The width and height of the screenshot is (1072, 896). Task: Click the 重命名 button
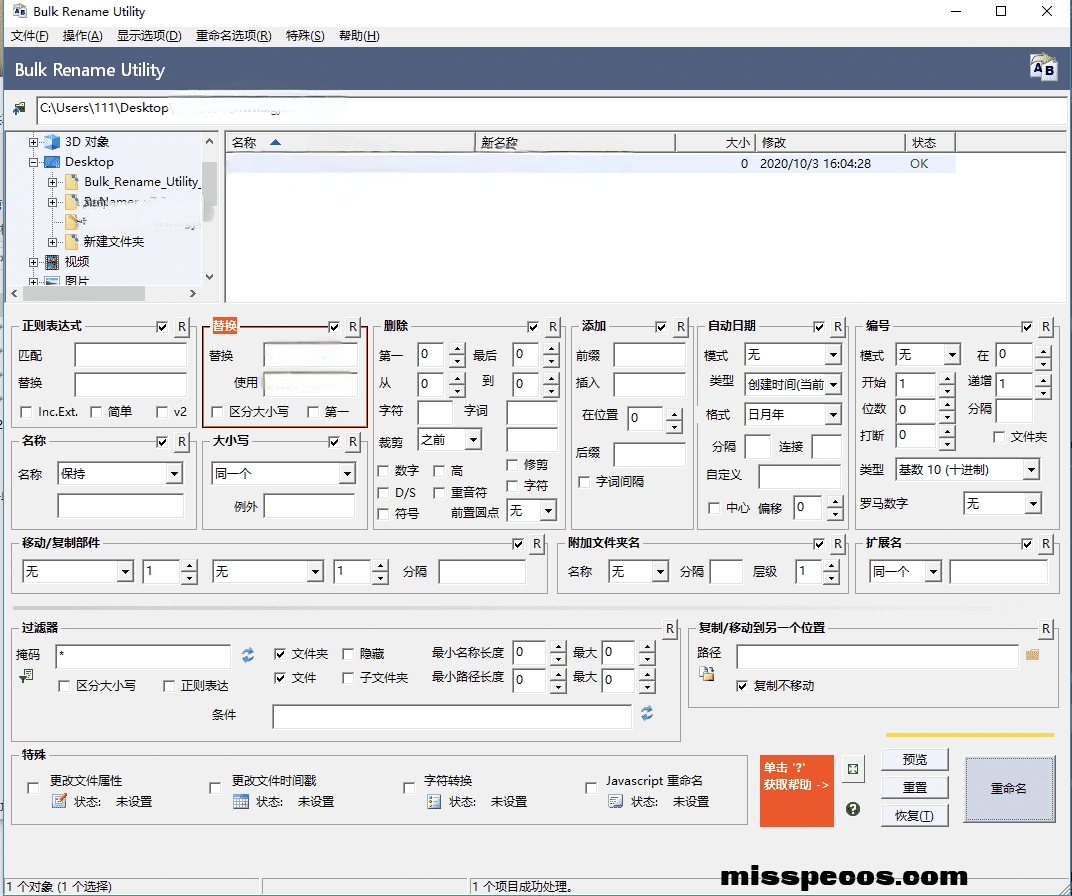point(1008,789)
